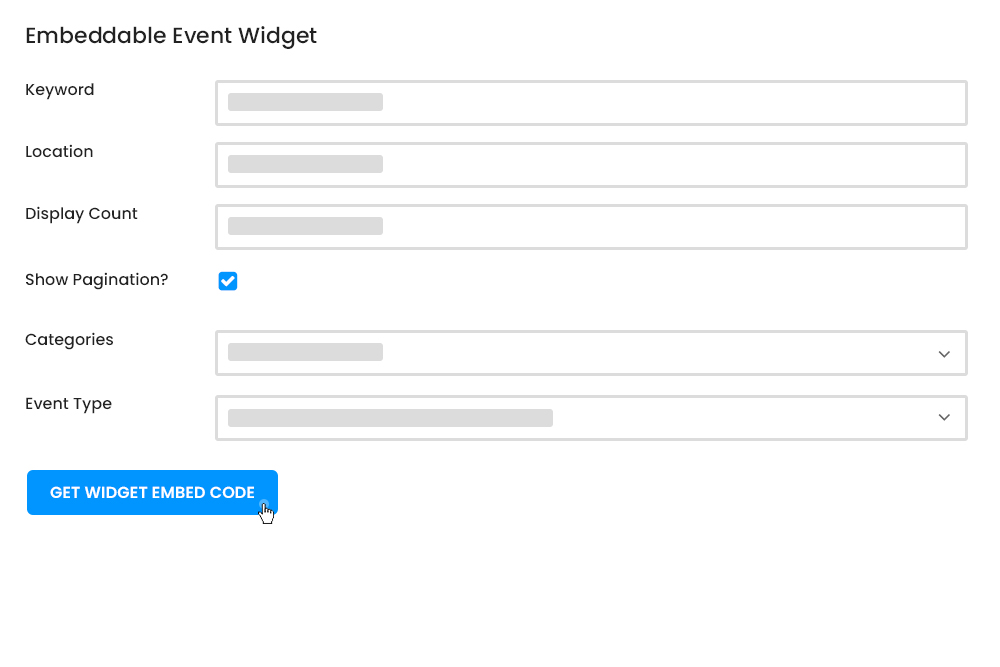1000x667 pixels.
Task: Collapse the Event Type chevron arrow
Action: pyautogui.click(x=944, y=417)
